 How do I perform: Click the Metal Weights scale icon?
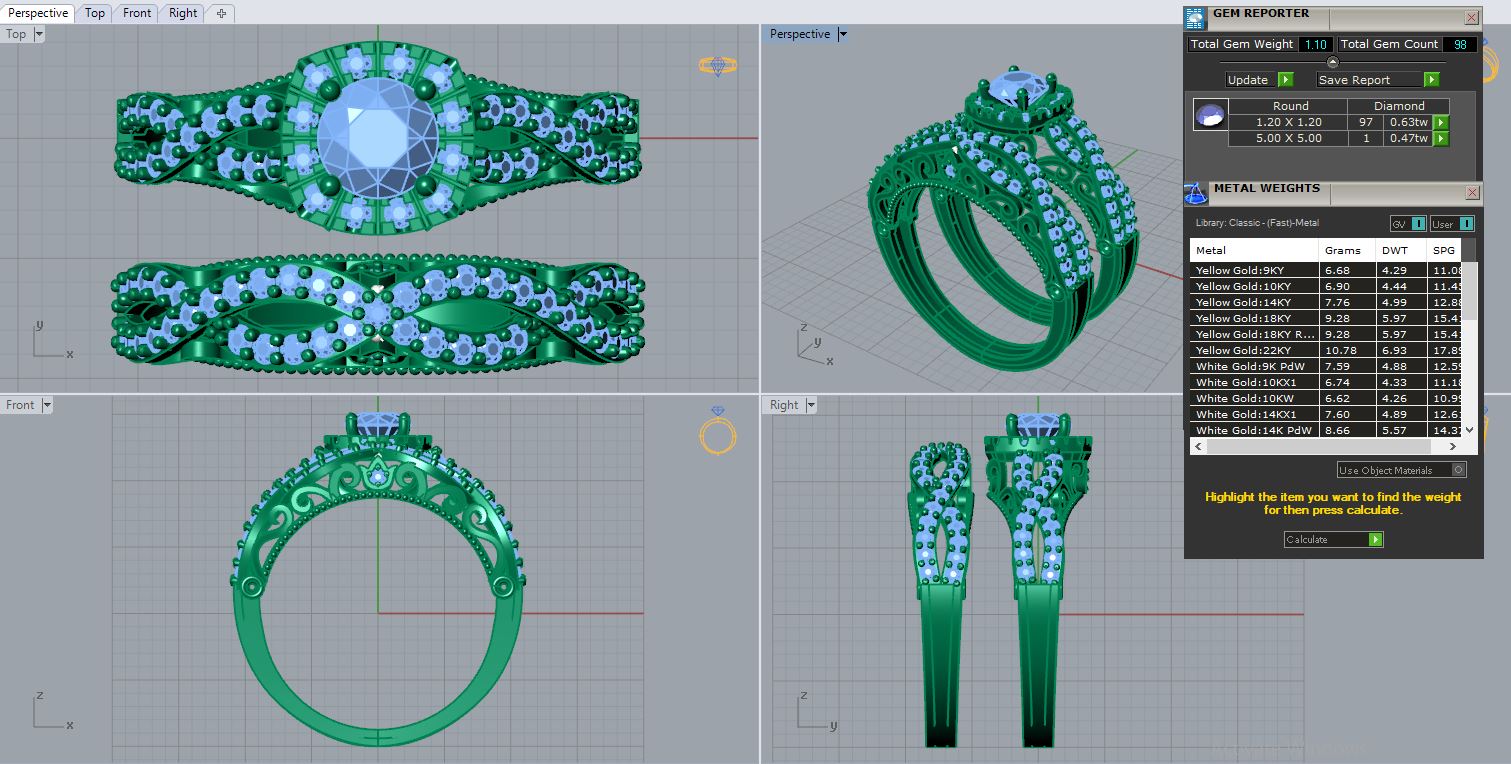pos(1195,193)
